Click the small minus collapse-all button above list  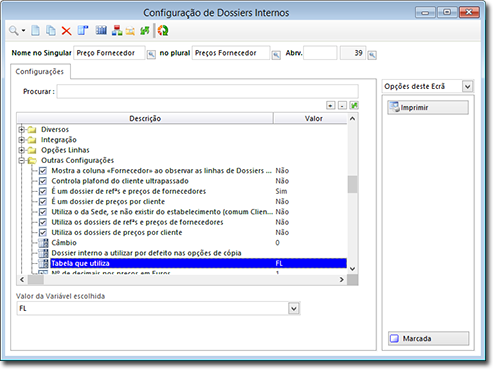(x=342, y=106)
